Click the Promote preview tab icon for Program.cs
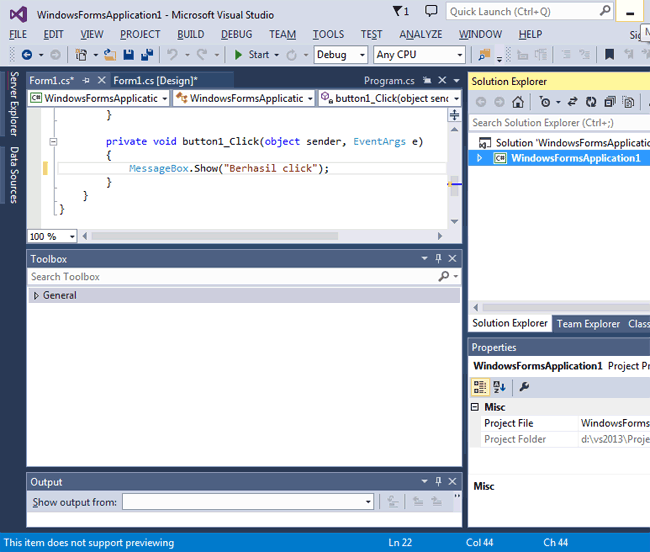Viewport: 650px width, 552px height. tap(427, 80)
